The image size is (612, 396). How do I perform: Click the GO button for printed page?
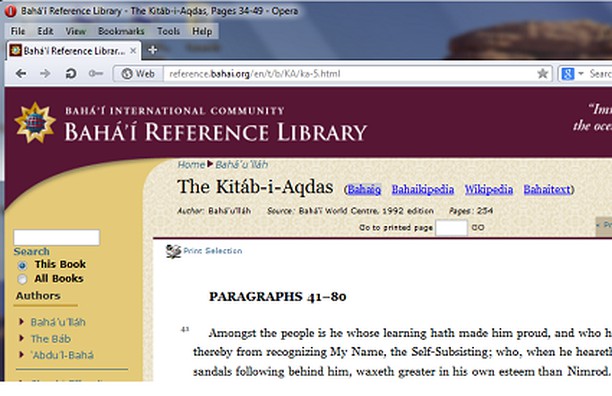point(478,227)
